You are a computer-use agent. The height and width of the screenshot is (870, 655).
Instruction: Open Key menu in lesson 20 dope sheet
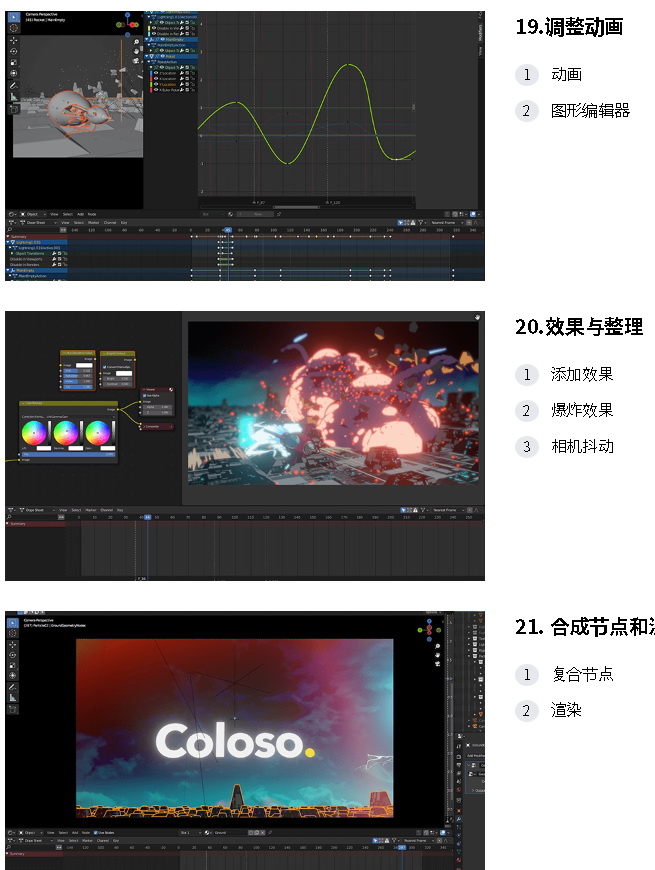pyautogui.click(x=120, y=509)
